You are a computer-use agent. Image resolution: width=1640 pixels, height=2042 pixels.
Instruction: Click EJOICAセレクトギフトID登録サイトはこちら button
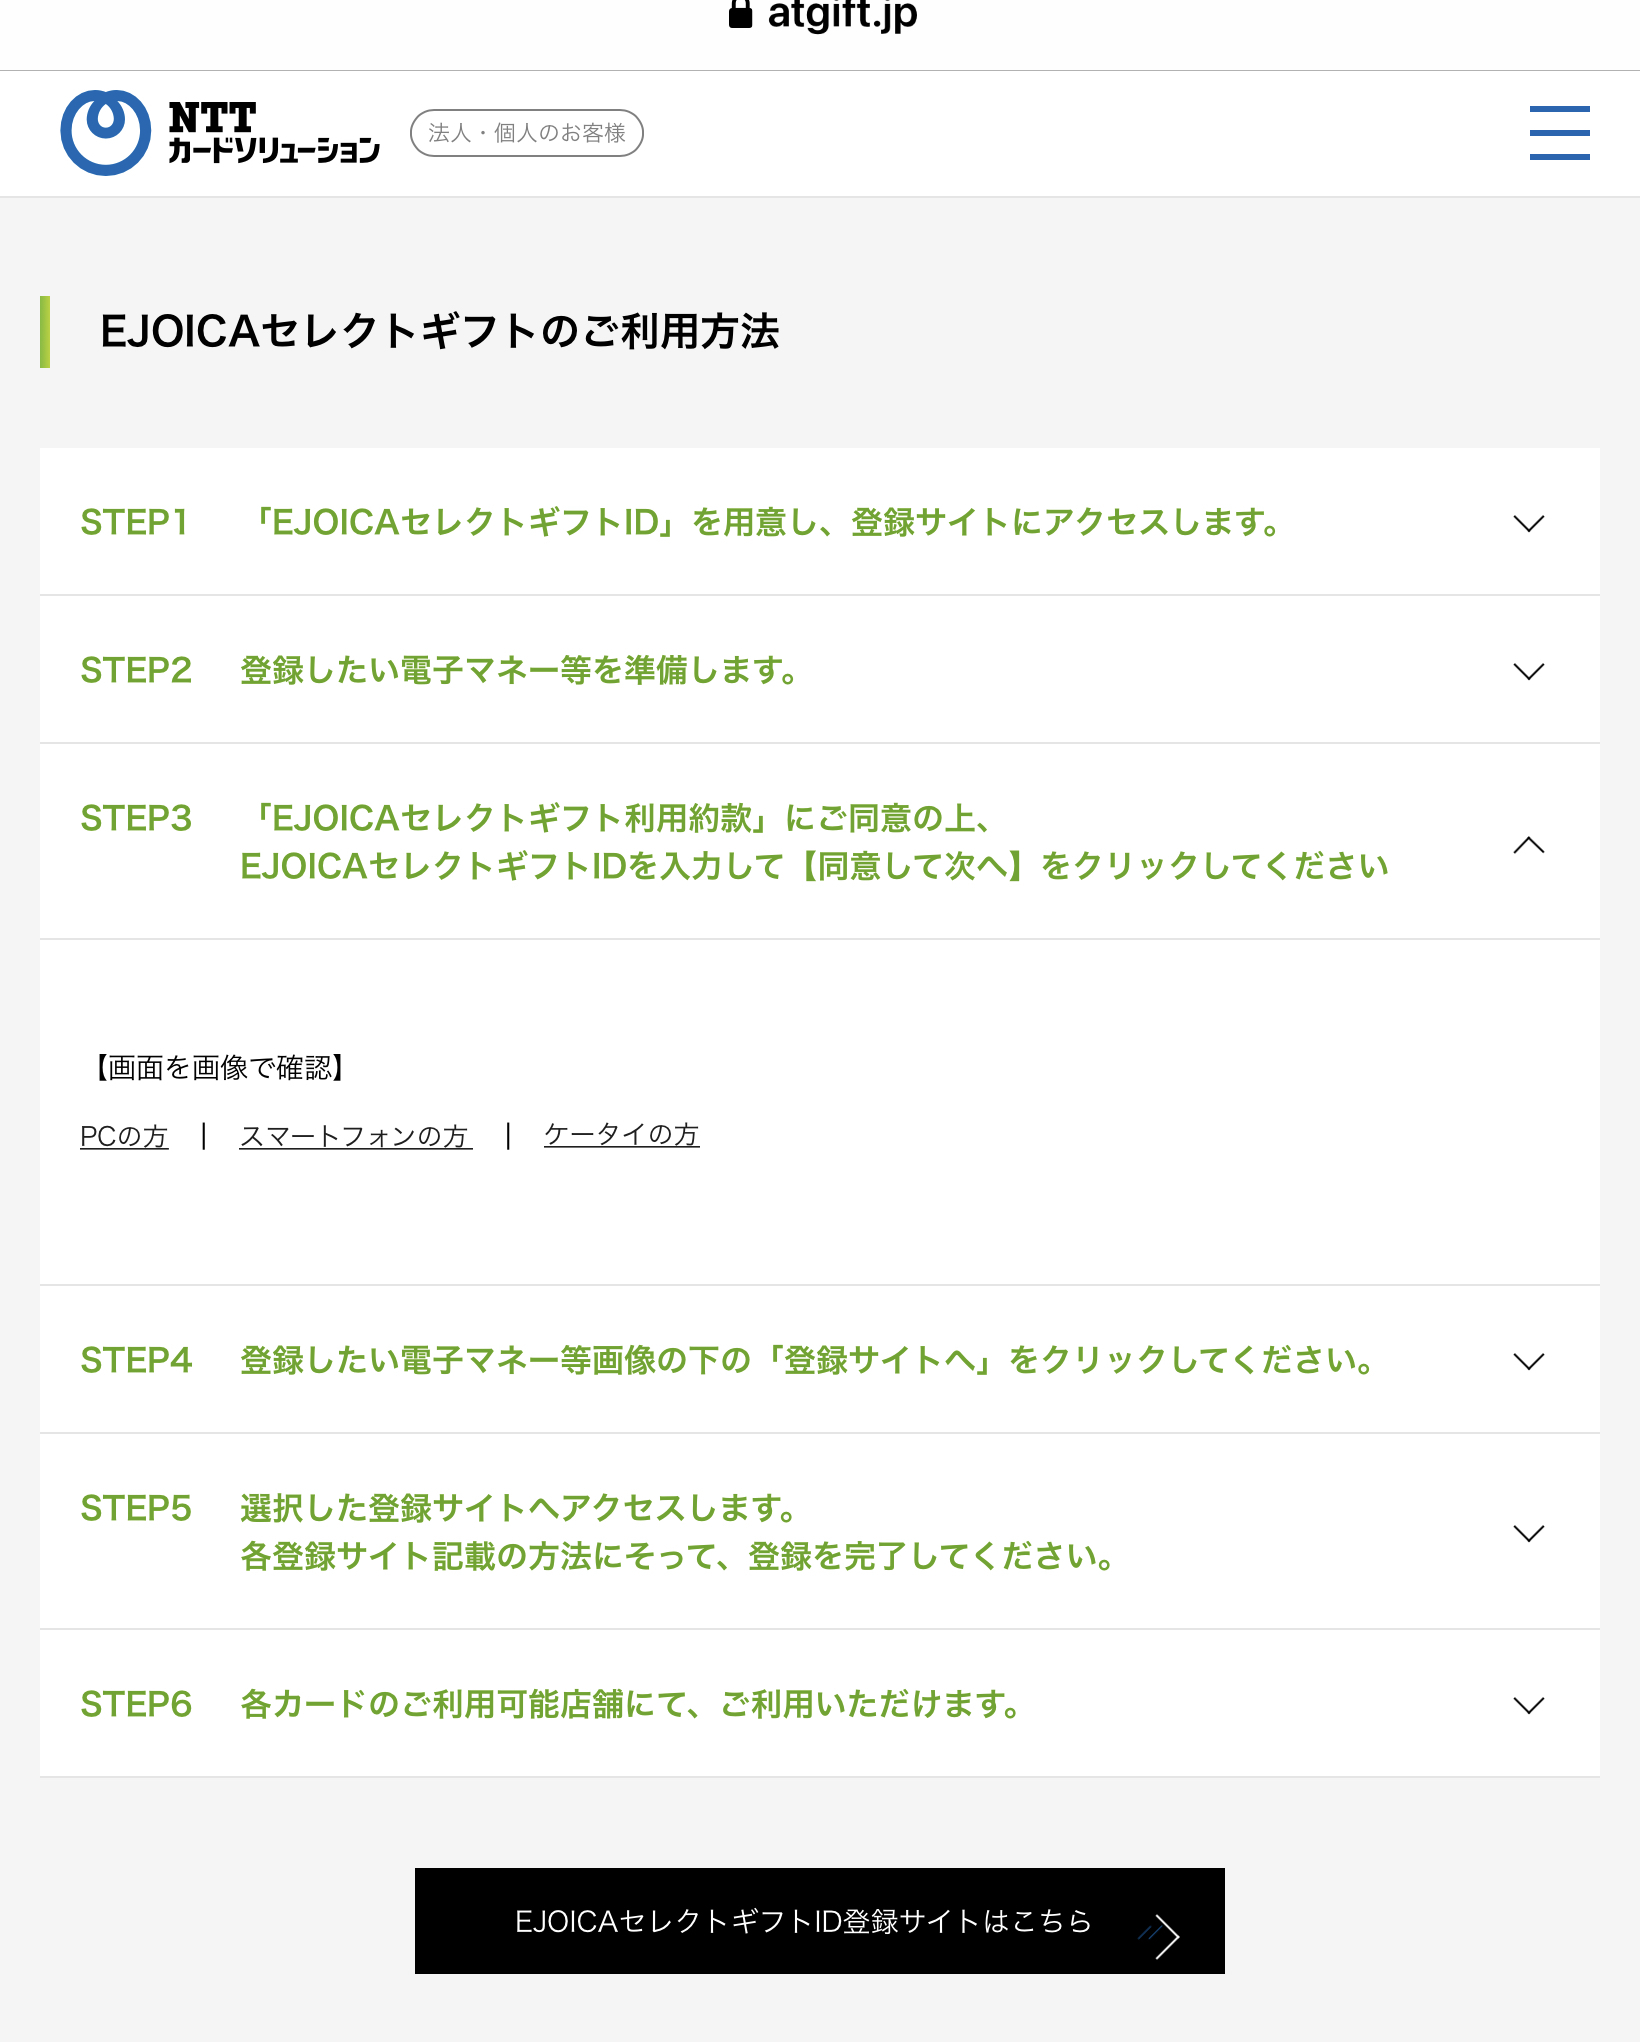[802, 1921]
